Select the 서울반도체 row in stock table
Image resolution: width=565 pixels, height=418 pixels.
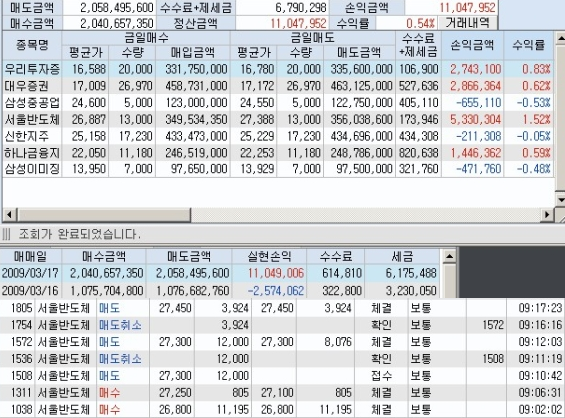point(278,119)
